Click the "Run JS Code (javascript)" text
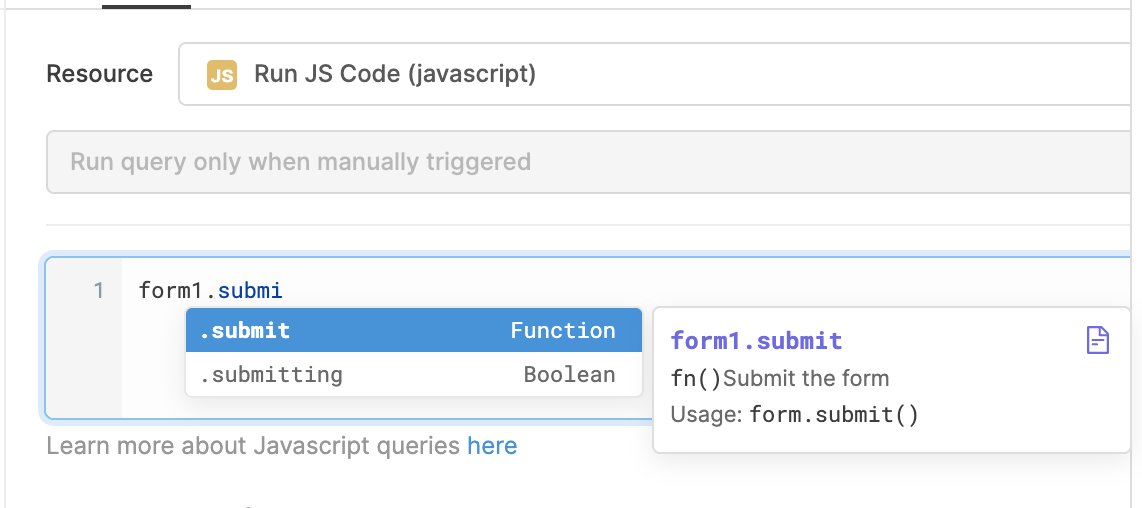 (395, 74)
